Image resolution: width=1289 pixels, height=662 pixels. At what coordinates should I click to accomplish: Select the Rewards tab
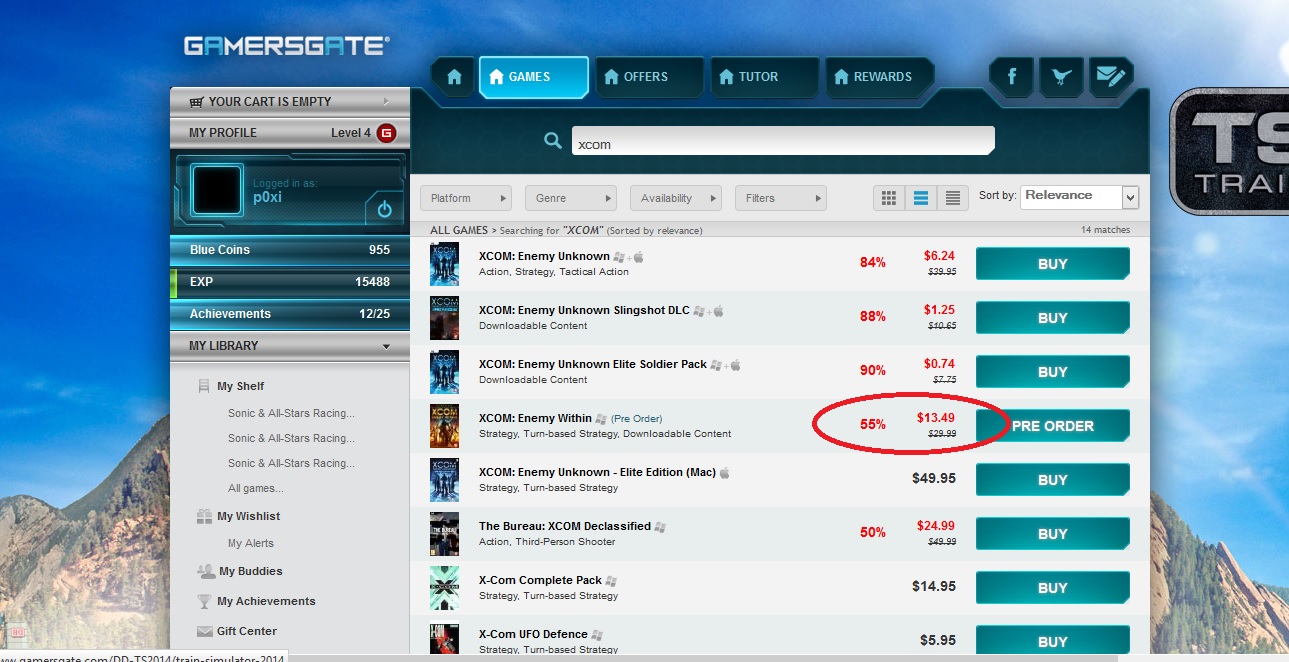(879, 77)
